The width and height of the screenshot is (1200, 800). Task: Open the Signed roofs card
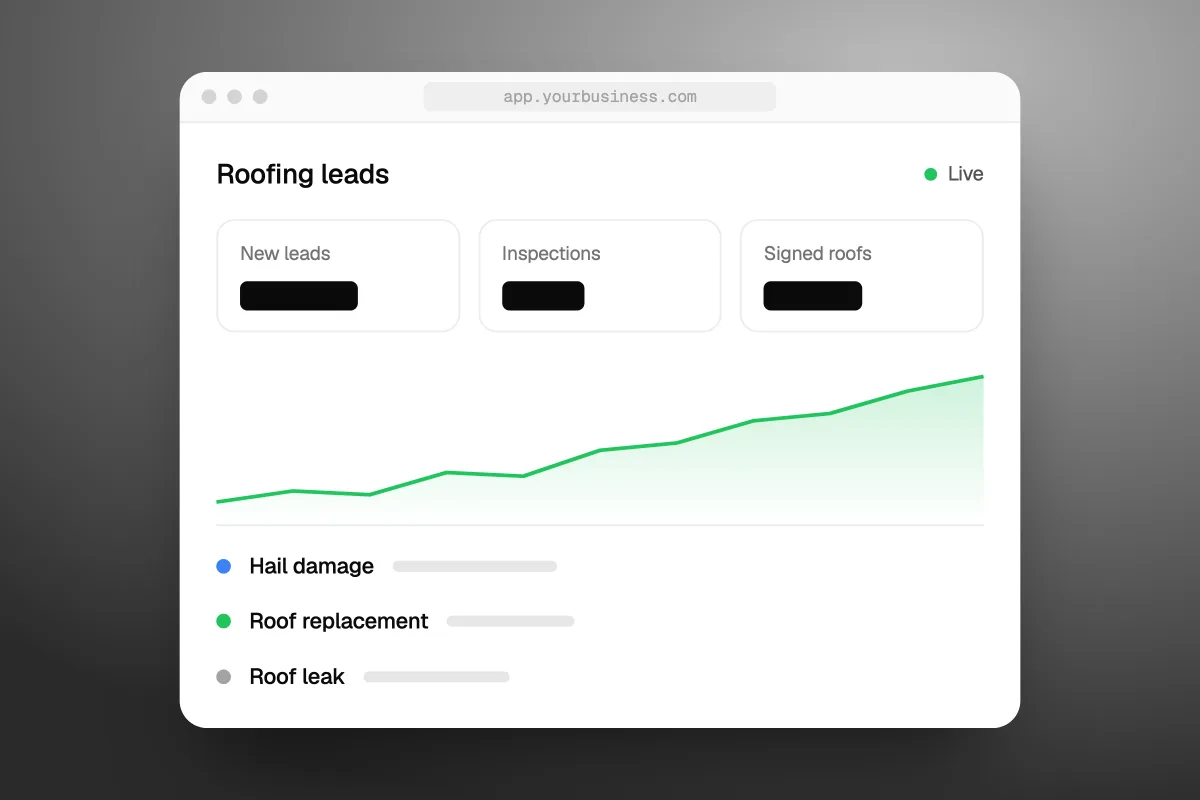pyautogui.click(x=862, y=276)
